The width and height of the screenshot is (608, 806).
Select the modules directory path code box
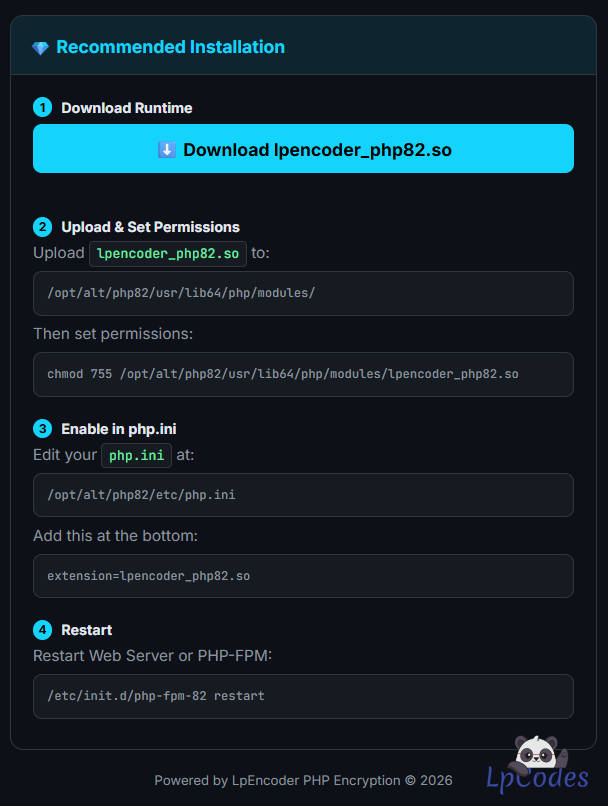click(x=303, y=293)
